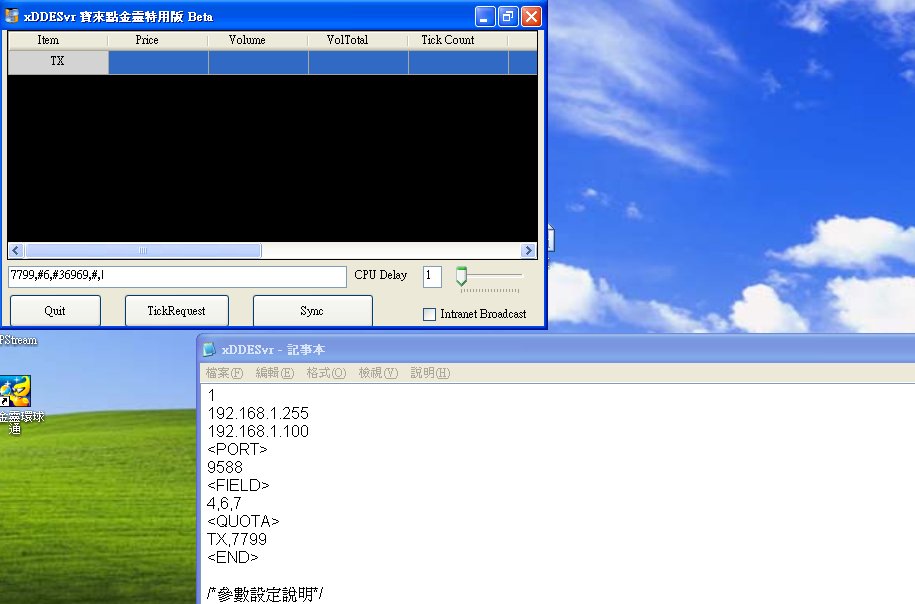Viewport: 915px width, 604px height.
Task: Click the CPU Delay label
Action: tap(380, 275)
